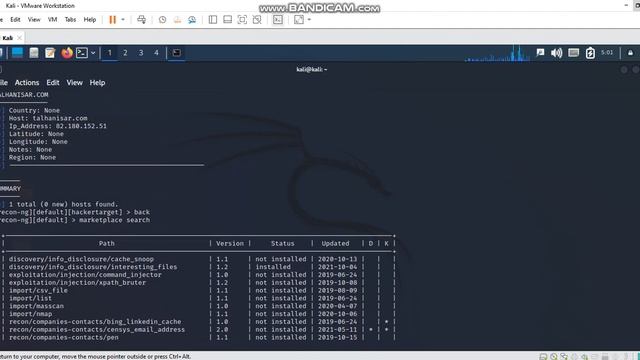Image resolution: width=640 pixels, height=360 pixels.
Task: Open the VMware Tabs menu
Action: (x=70, y=20)
